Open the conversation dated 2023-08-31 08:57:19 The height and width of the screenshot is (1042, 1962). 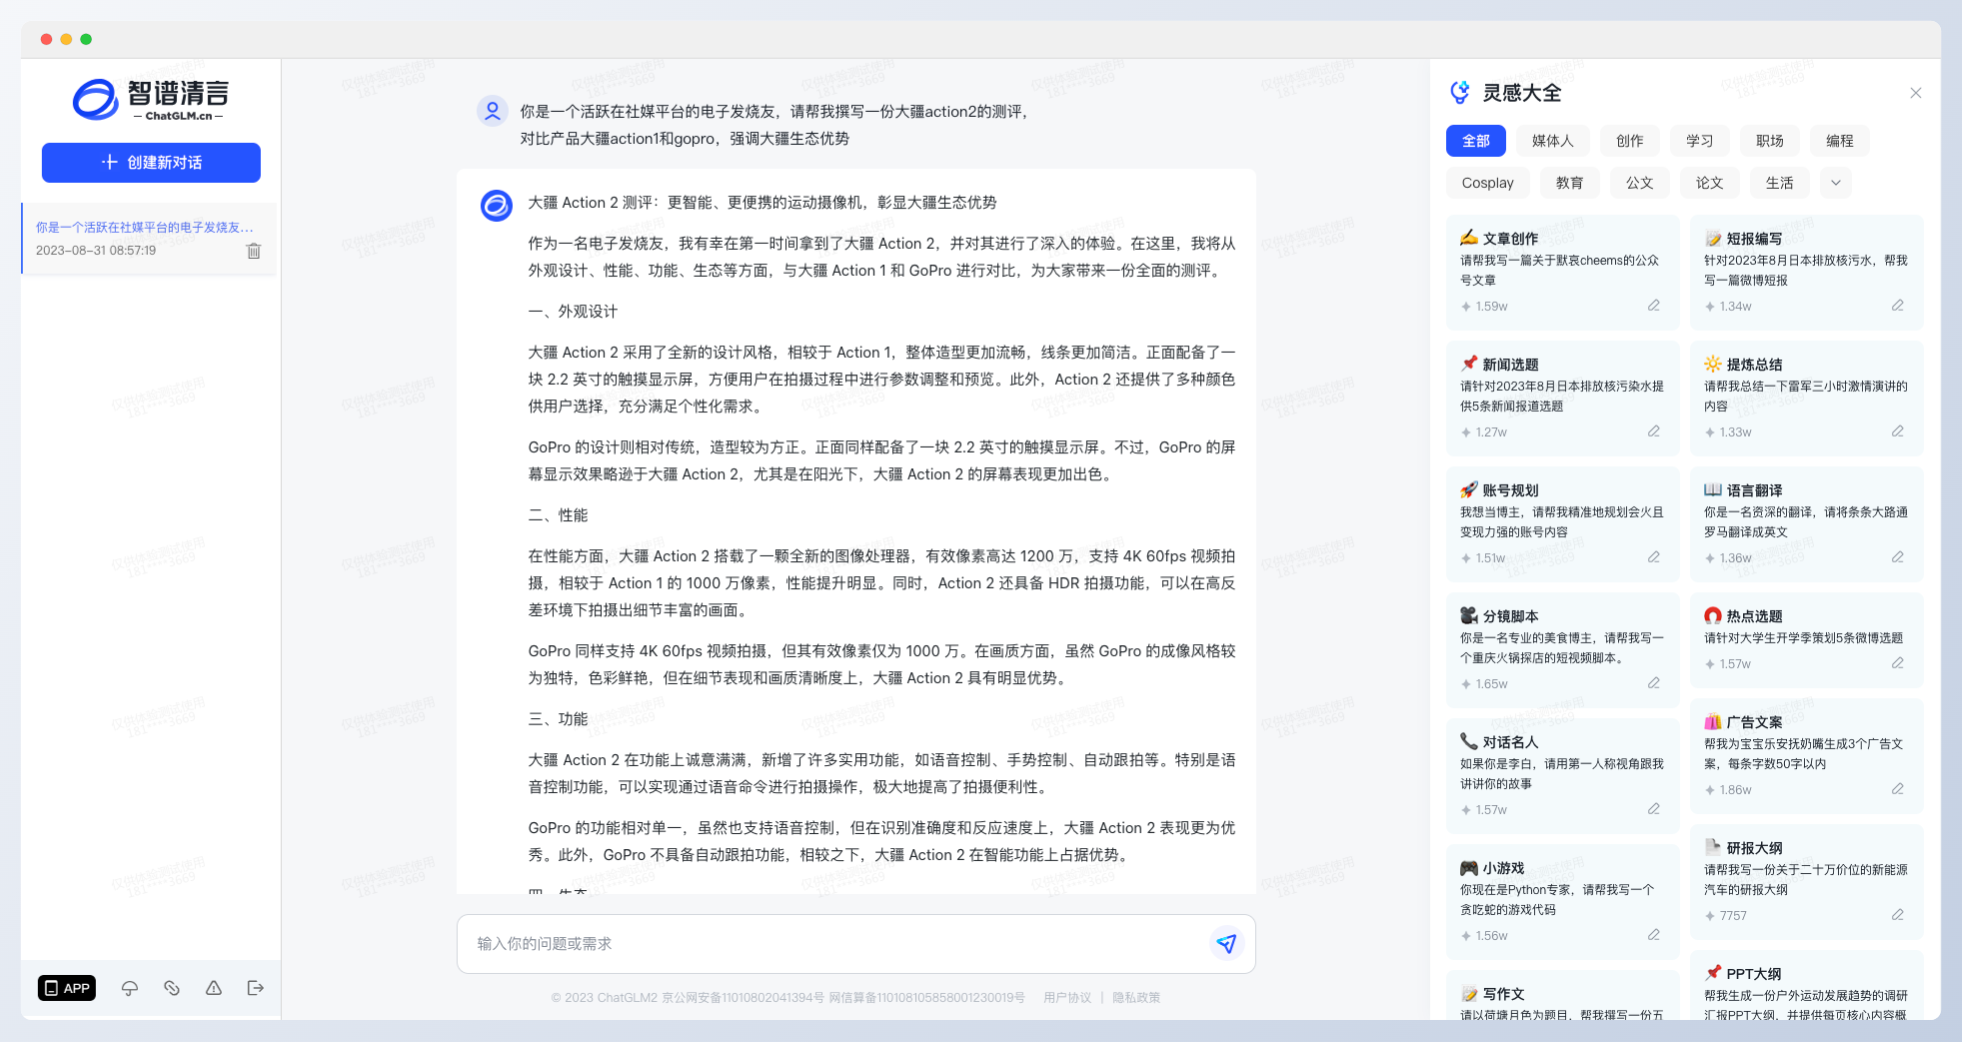click(x=148, y=238)
